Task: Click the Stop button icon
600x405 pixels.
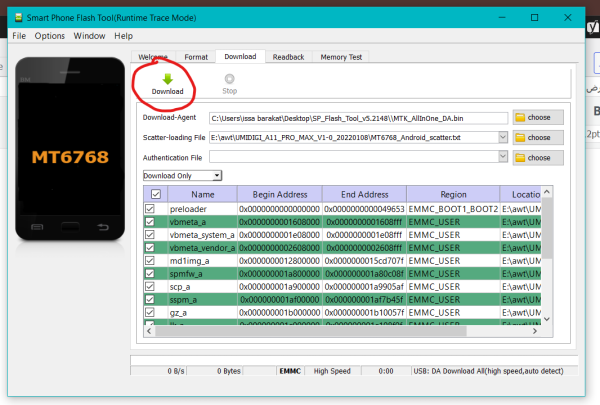Action: coord(229,79)
